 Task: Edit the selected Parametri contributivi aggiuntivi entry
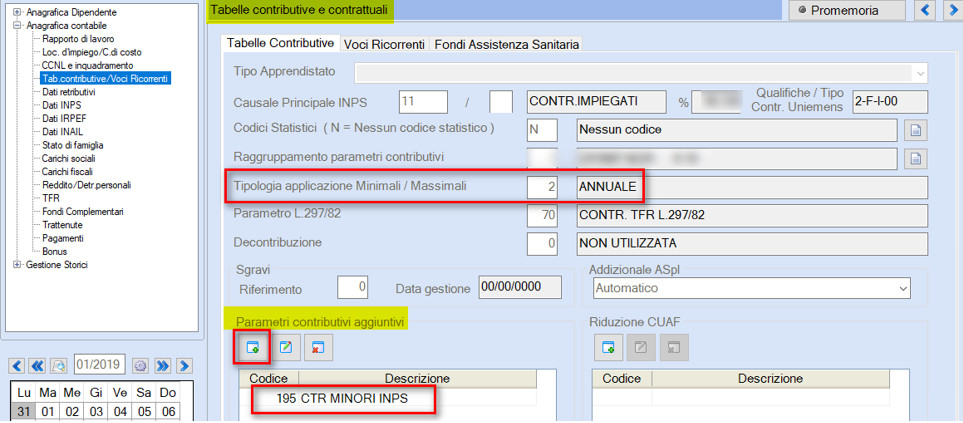pyautogui.click(x=286, y=347)
